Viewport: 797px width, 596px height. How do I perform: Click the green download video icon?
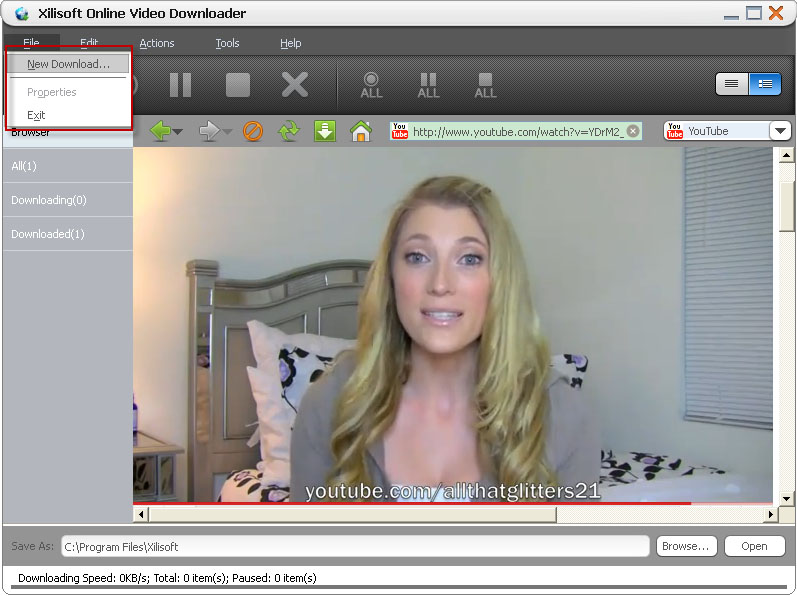325,132
